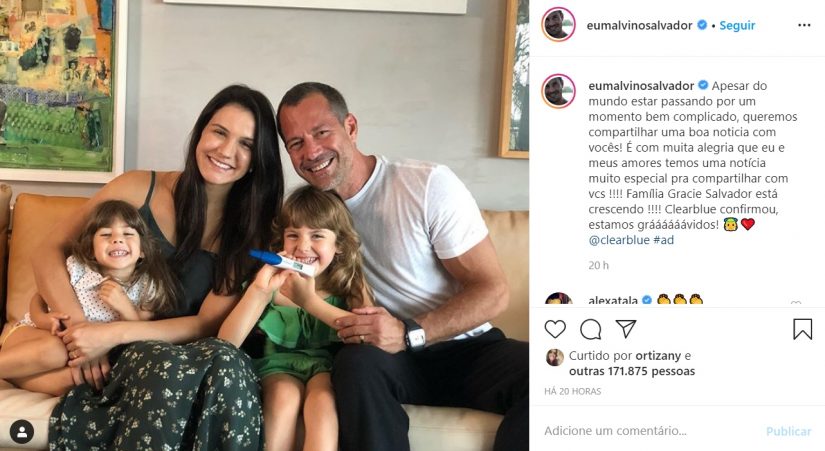
Task: Open the three-dot more options menu
Action: 804,25
